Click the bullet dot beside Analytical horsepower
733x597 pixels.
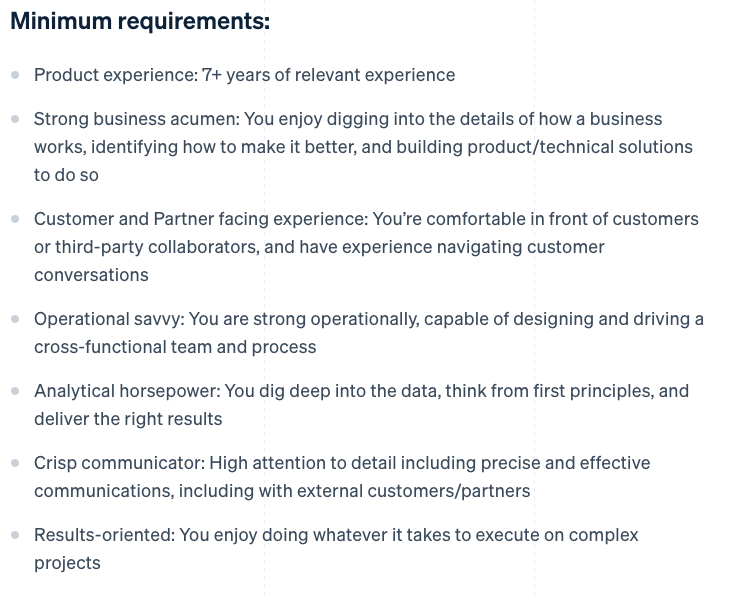click(15, 391)
